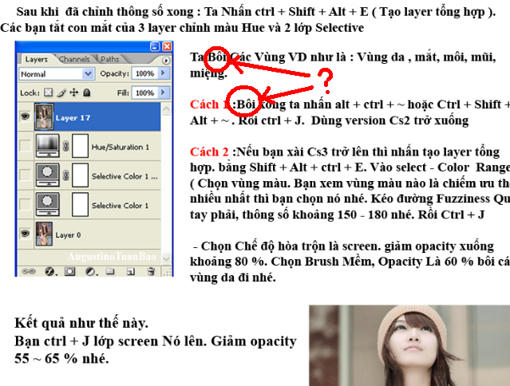Image resolution: width=510 pixels, height=386 pixels.
Task: Switch to the Paths tab
Action: (109, 59)
